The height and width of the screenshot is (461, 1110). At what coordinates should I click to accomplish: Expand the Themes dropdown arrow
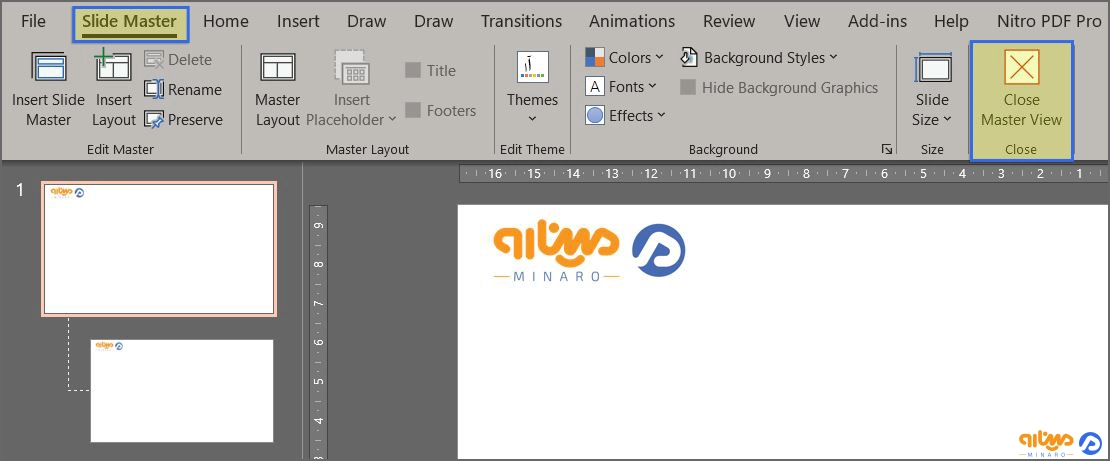coord(532,119)
